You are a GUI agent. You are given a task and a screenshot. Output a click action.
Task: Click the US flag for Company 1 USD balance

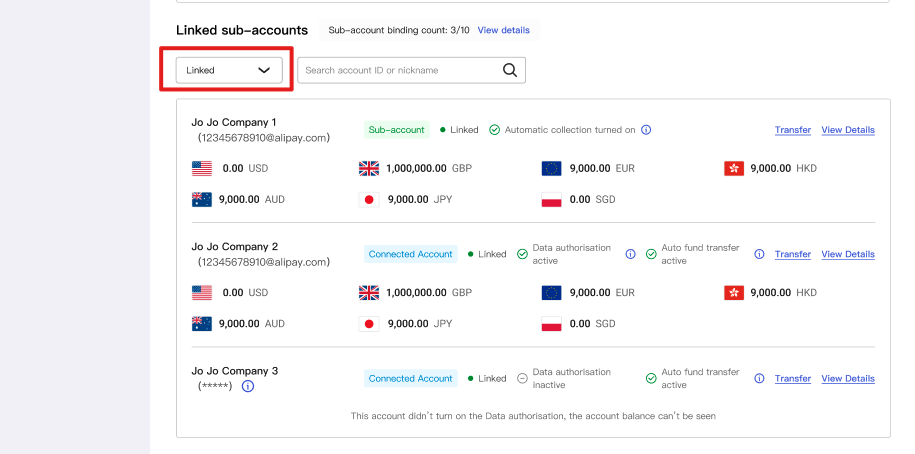[202, 168]
